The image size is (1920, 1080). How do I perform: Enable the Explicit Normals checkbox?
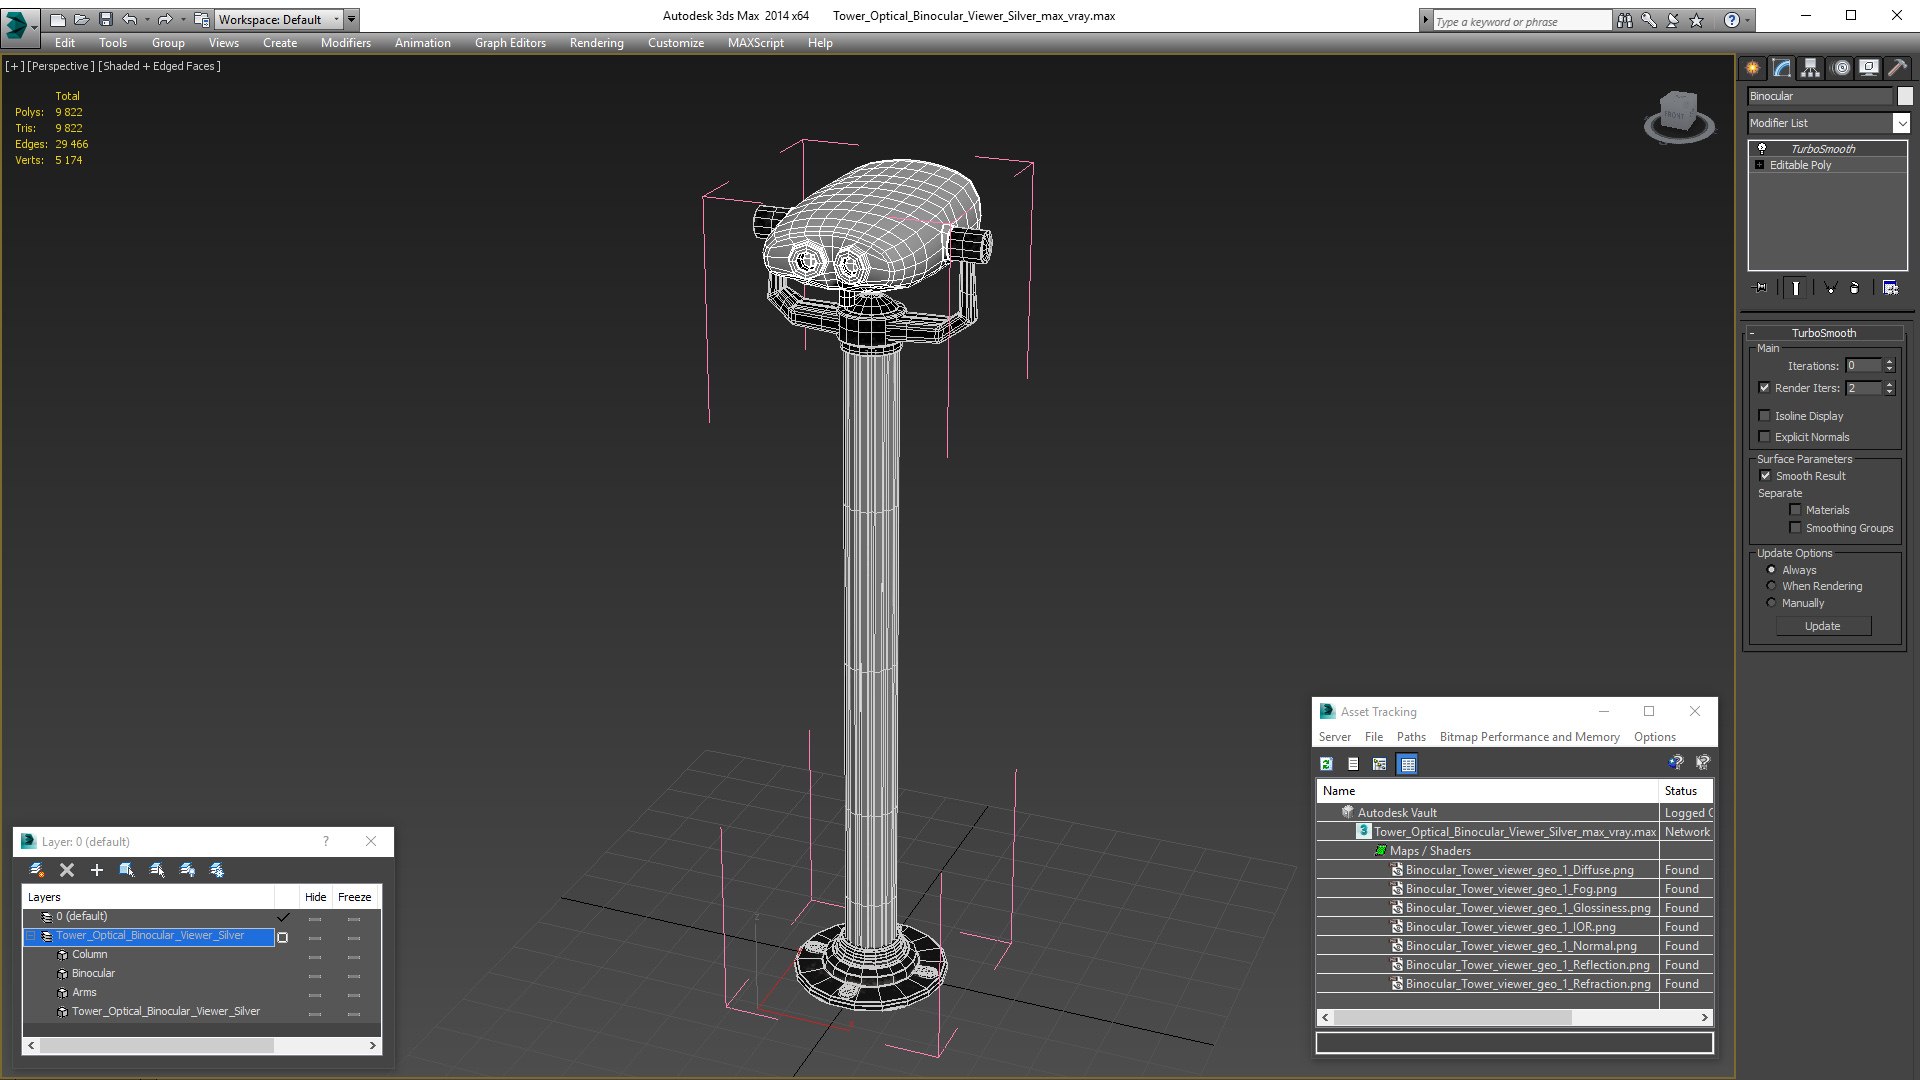click(1764, 437)
